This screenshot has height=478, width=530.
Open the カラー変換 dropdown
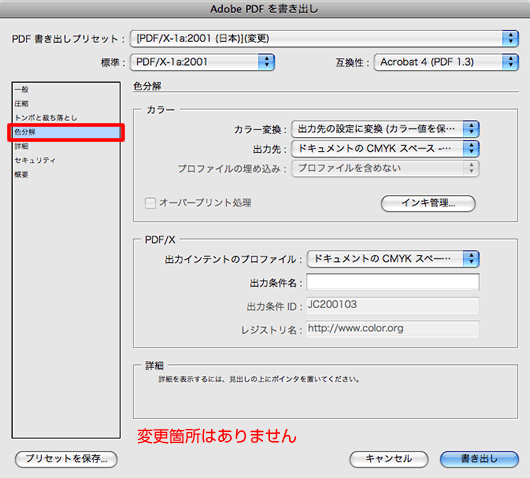click(385, 129)
